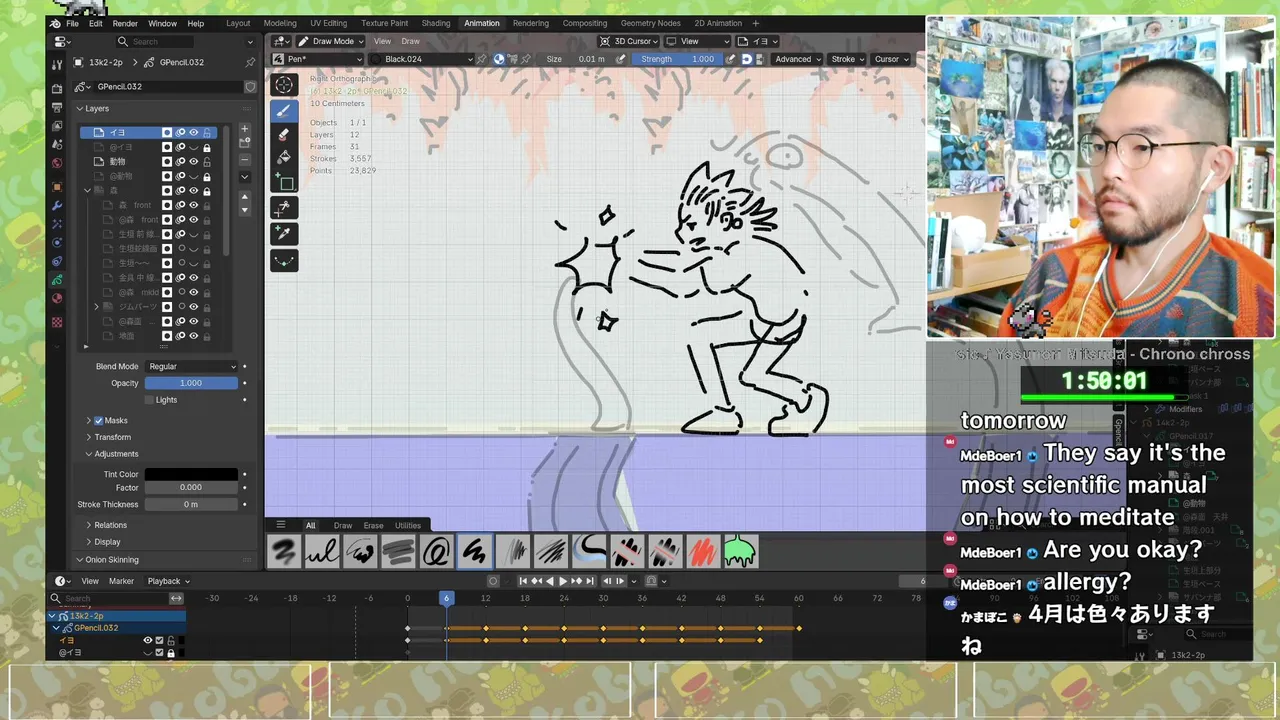Adjust the Strength slider
The width and height of the screenshot is (1280, 720).
[677, 59]
